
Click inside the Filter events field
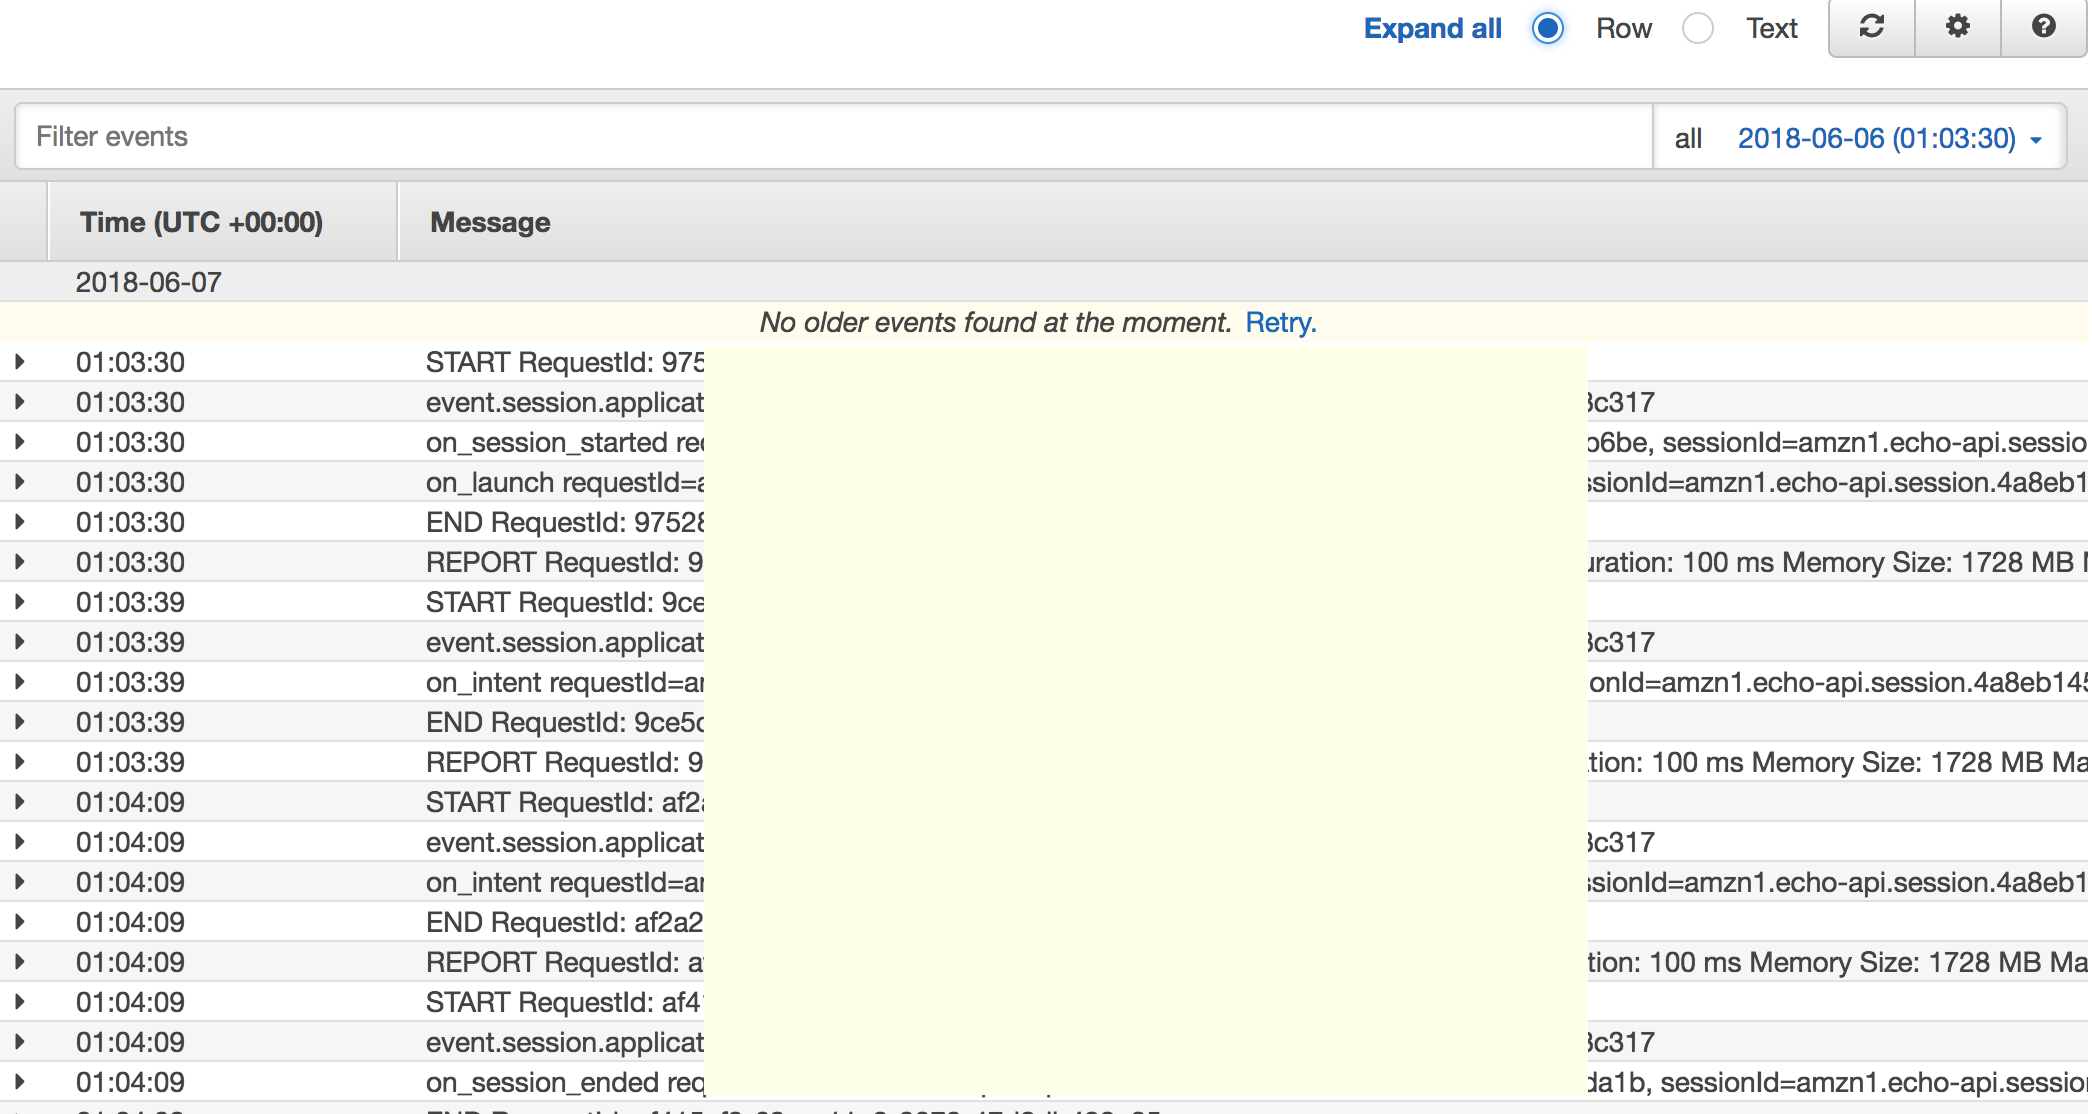coord(830,136)
